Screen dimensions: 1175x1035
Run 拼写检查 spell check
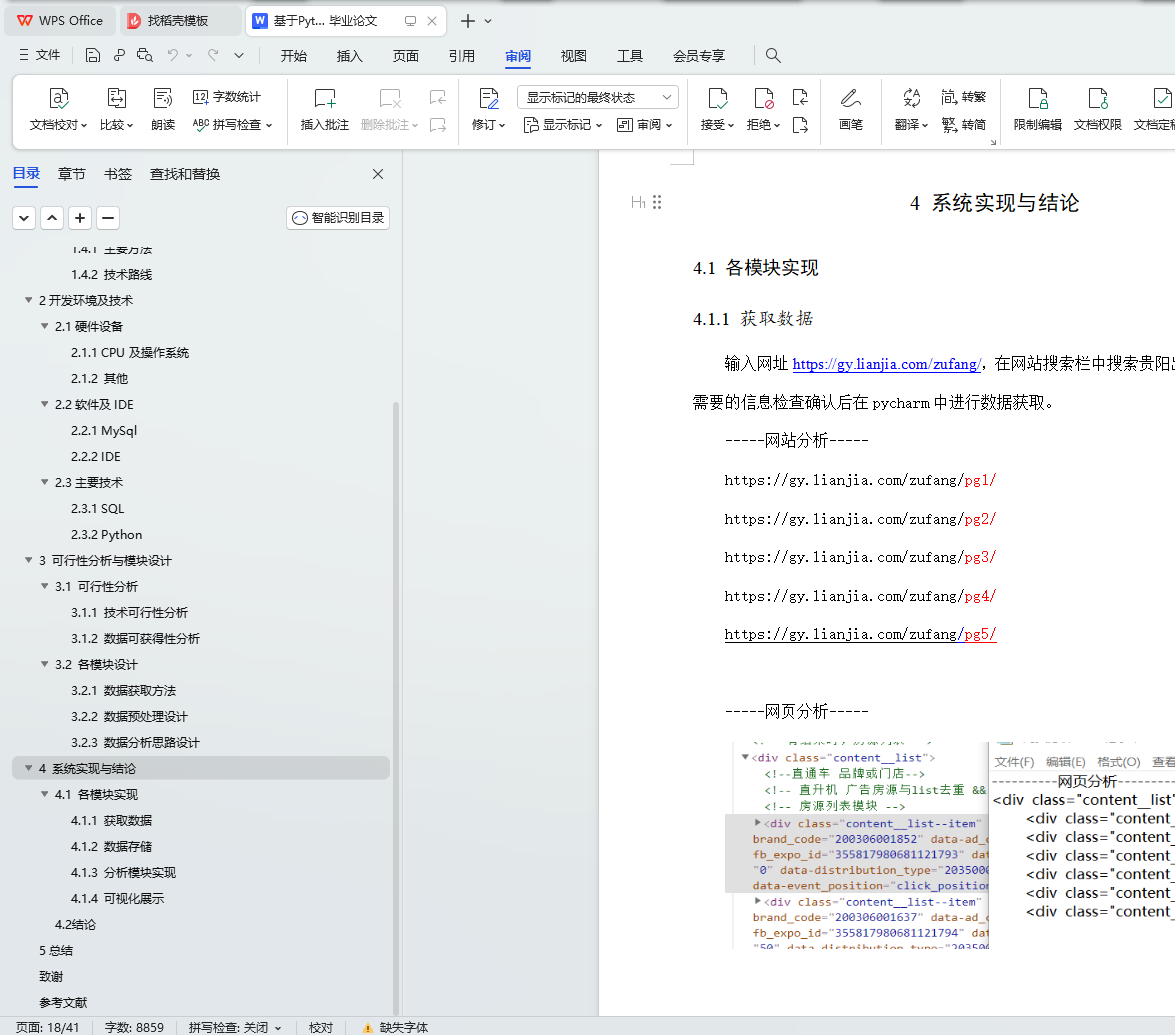click(232, 124)
